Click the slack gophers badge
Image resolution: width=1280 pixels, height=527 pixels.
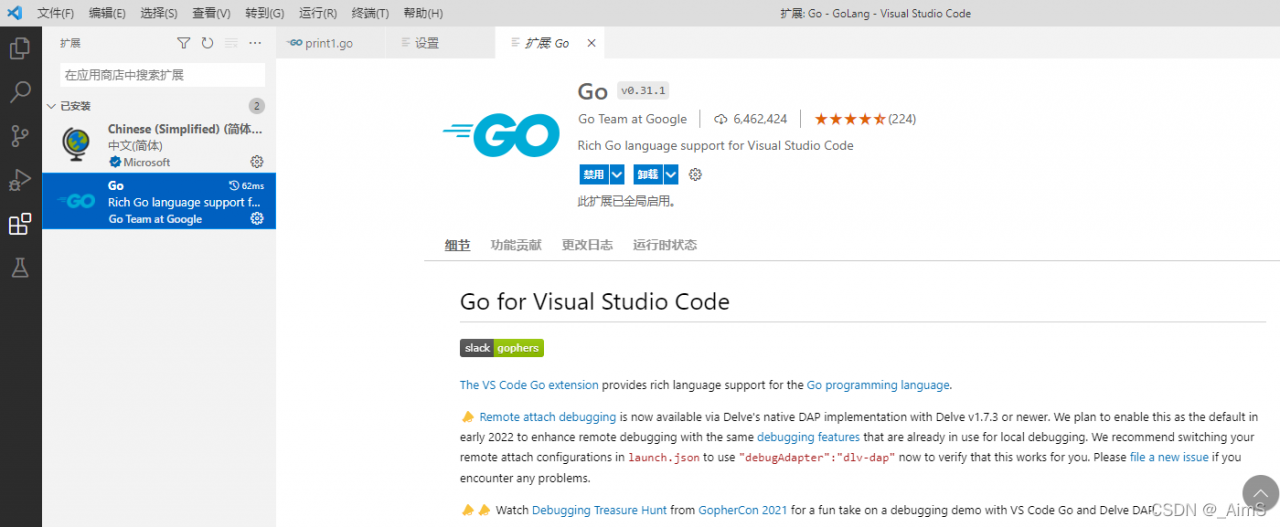click(502, 348)
